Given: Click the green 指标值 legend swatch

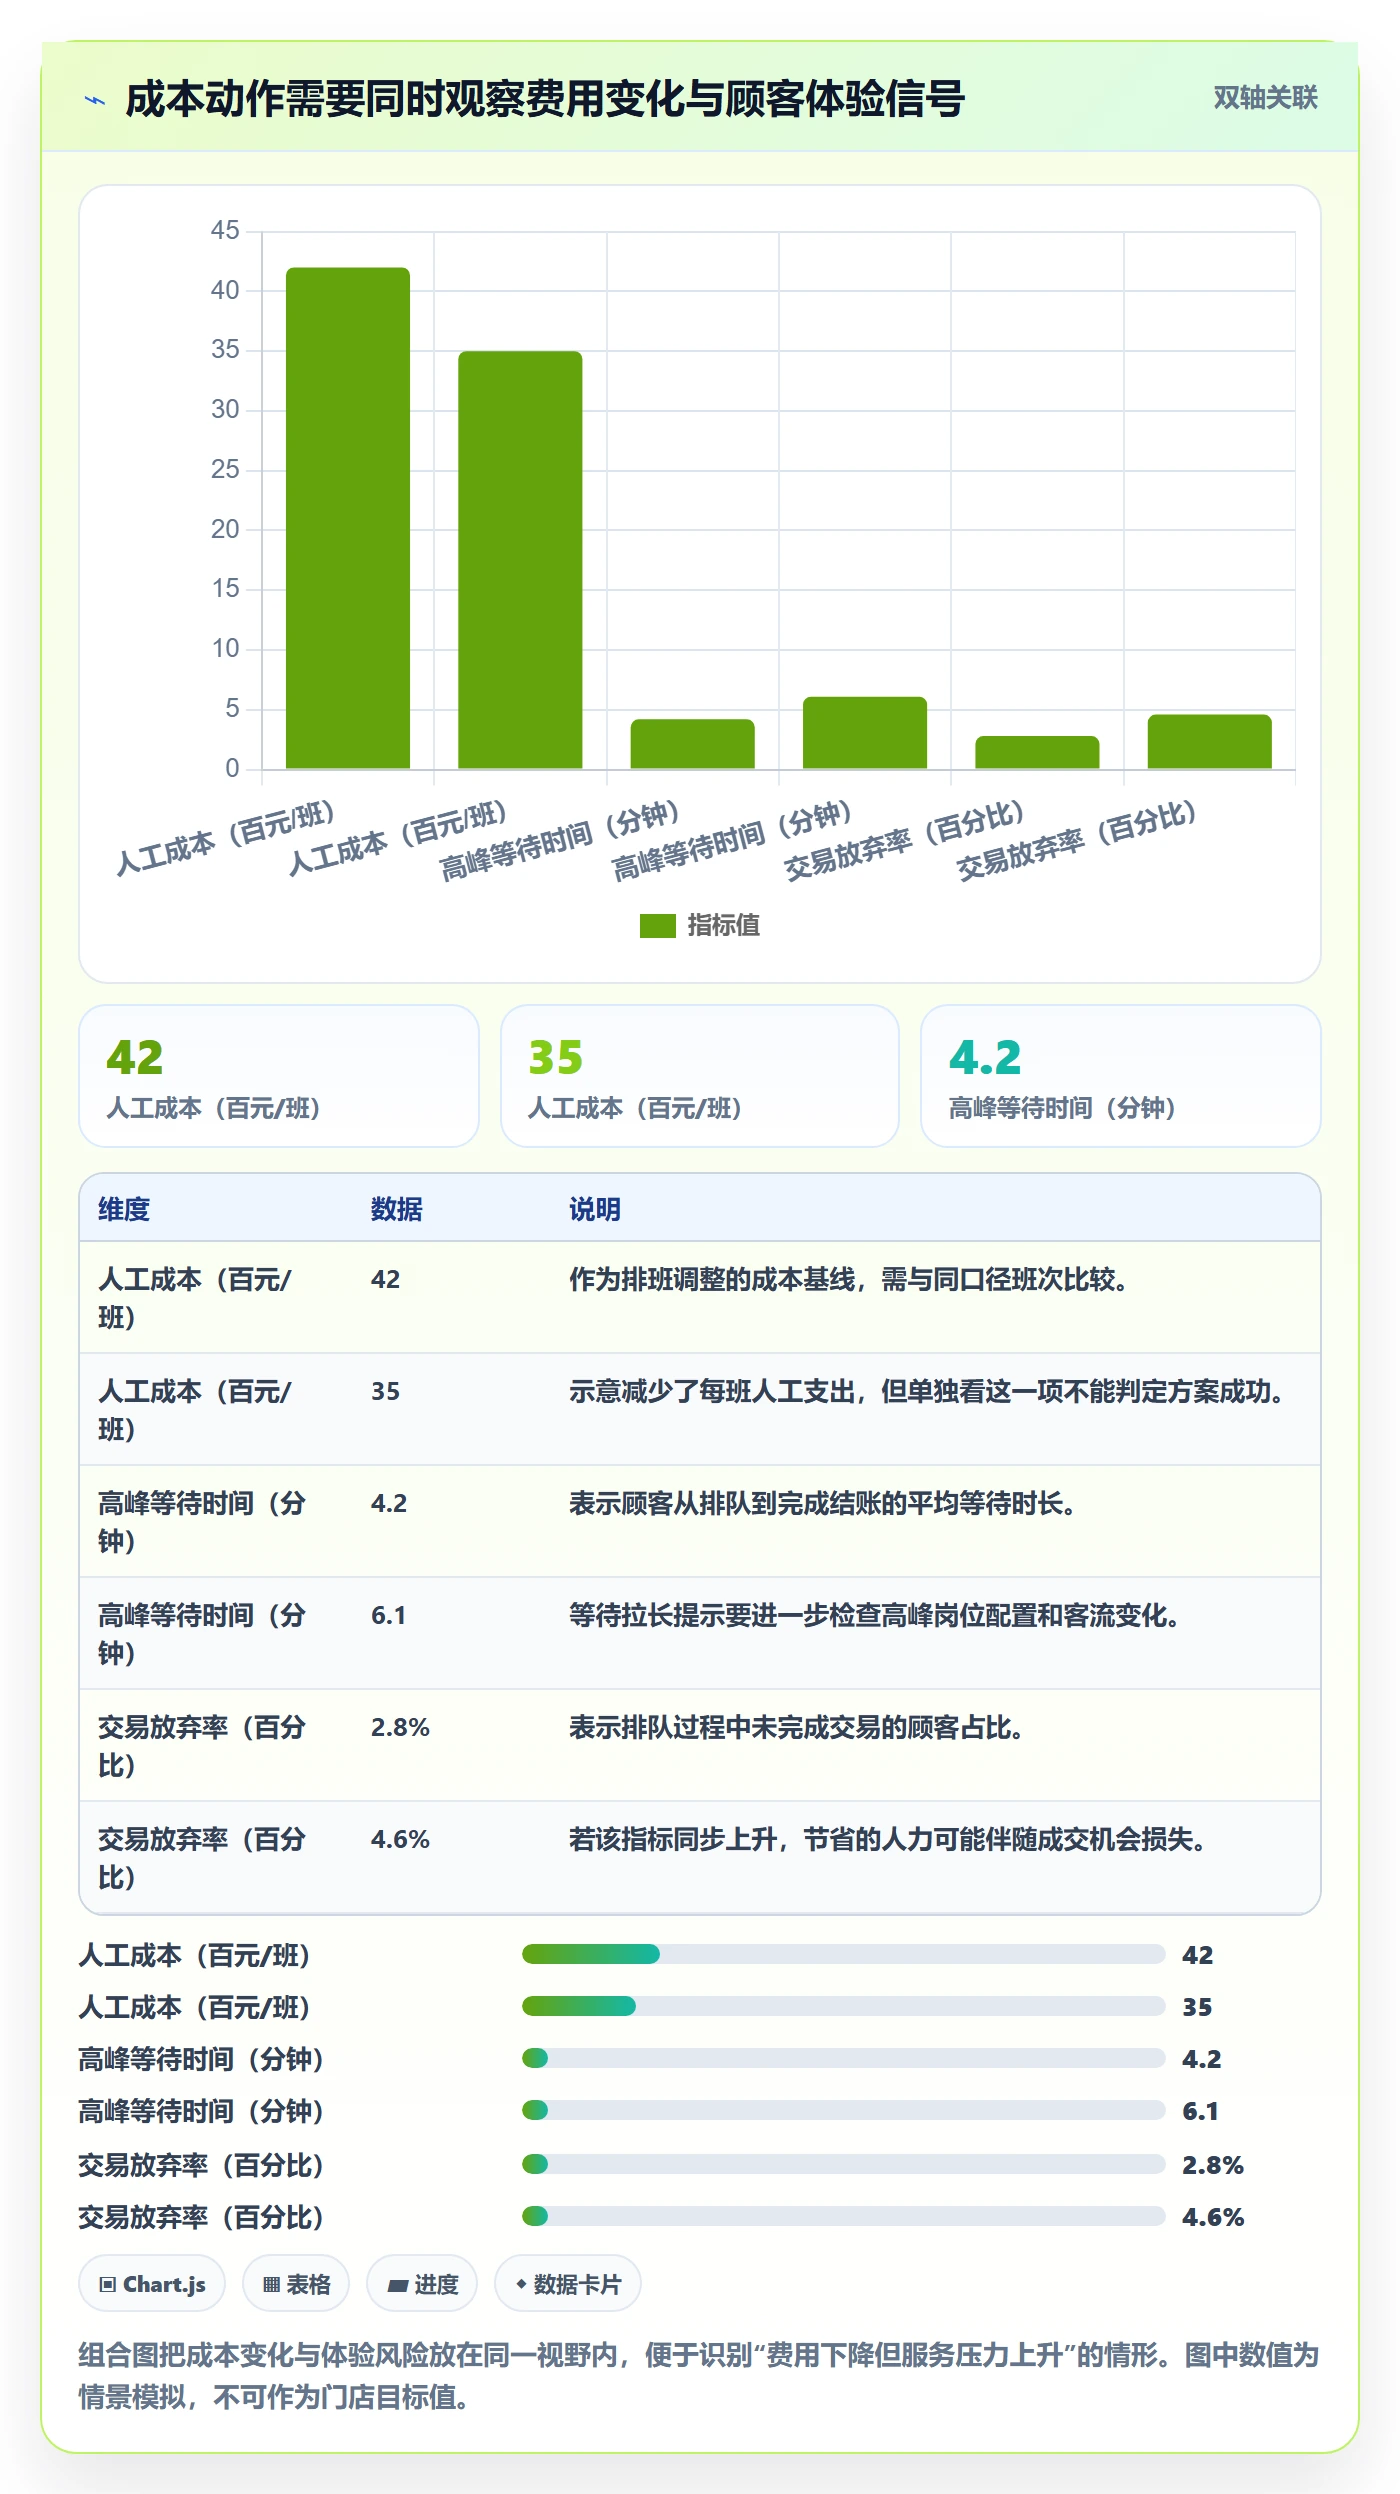Looking at the screenshot, I should point(657,926).
